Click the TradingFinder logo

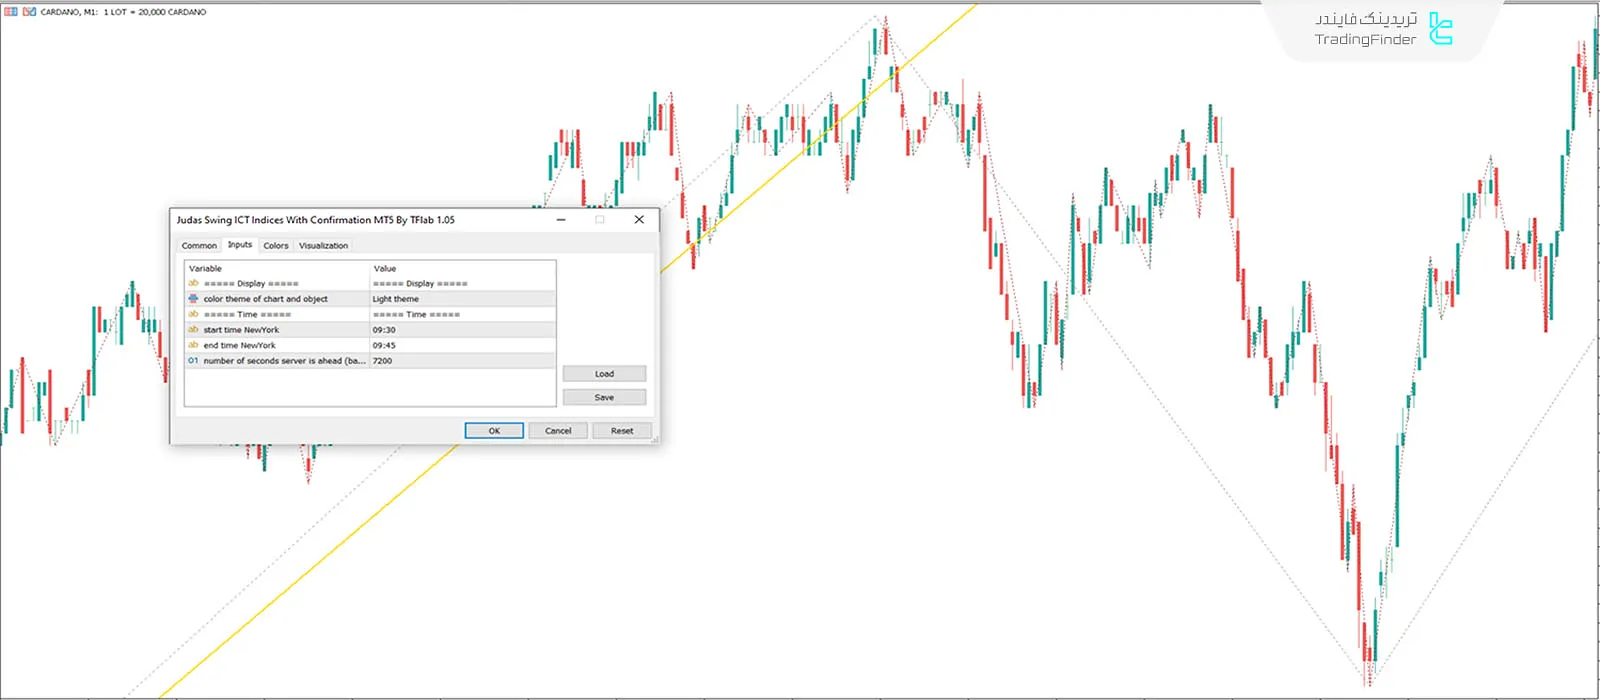click(x=1440, y=30)
